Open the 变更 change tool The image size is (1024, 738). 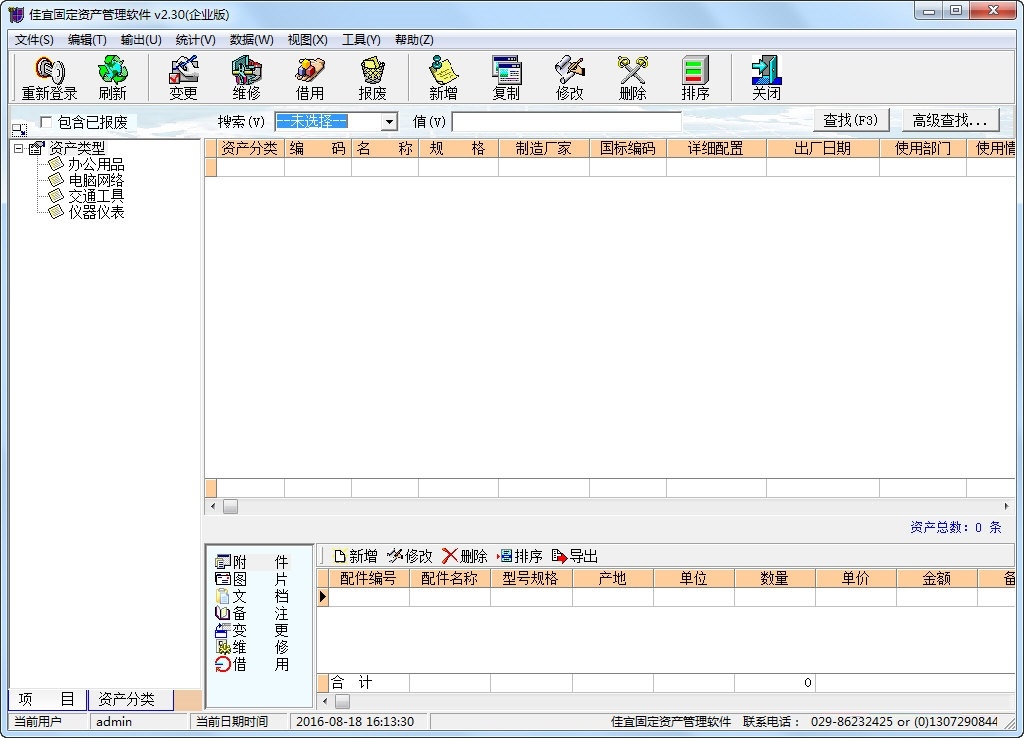[x=183, y=78]
